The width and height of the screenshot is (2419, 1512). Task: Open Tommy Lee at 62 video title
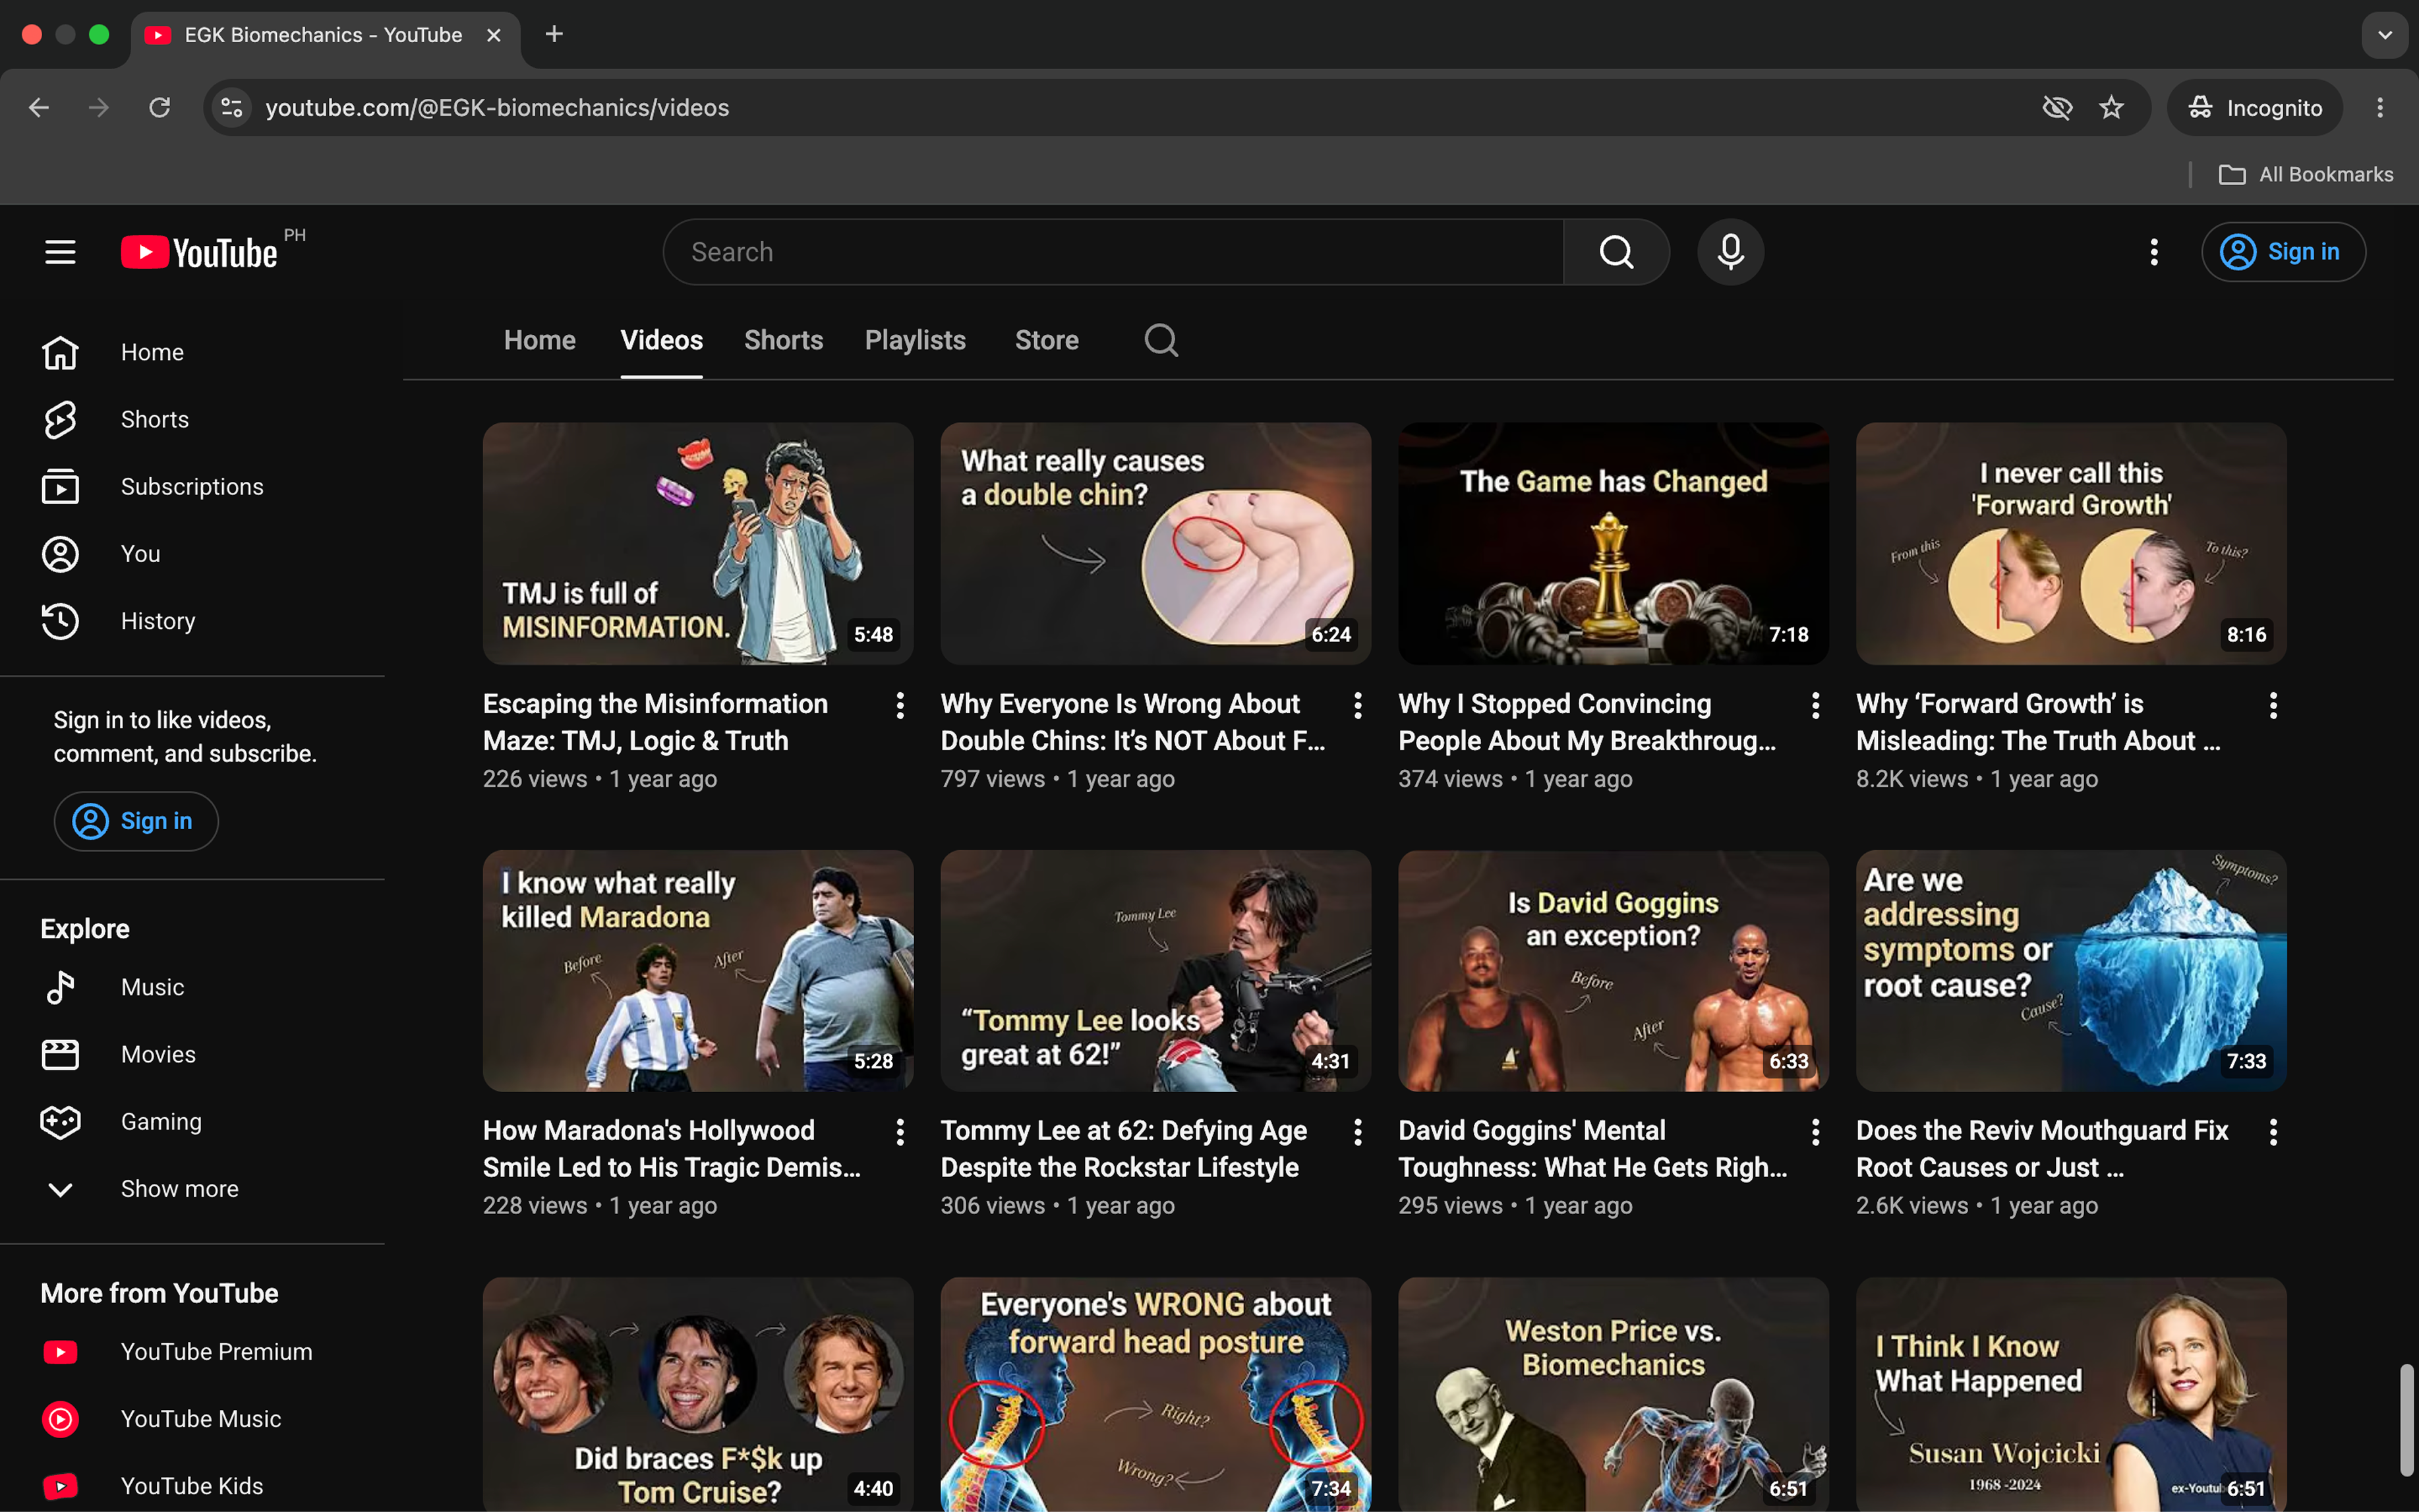tap(1123, 1149)
